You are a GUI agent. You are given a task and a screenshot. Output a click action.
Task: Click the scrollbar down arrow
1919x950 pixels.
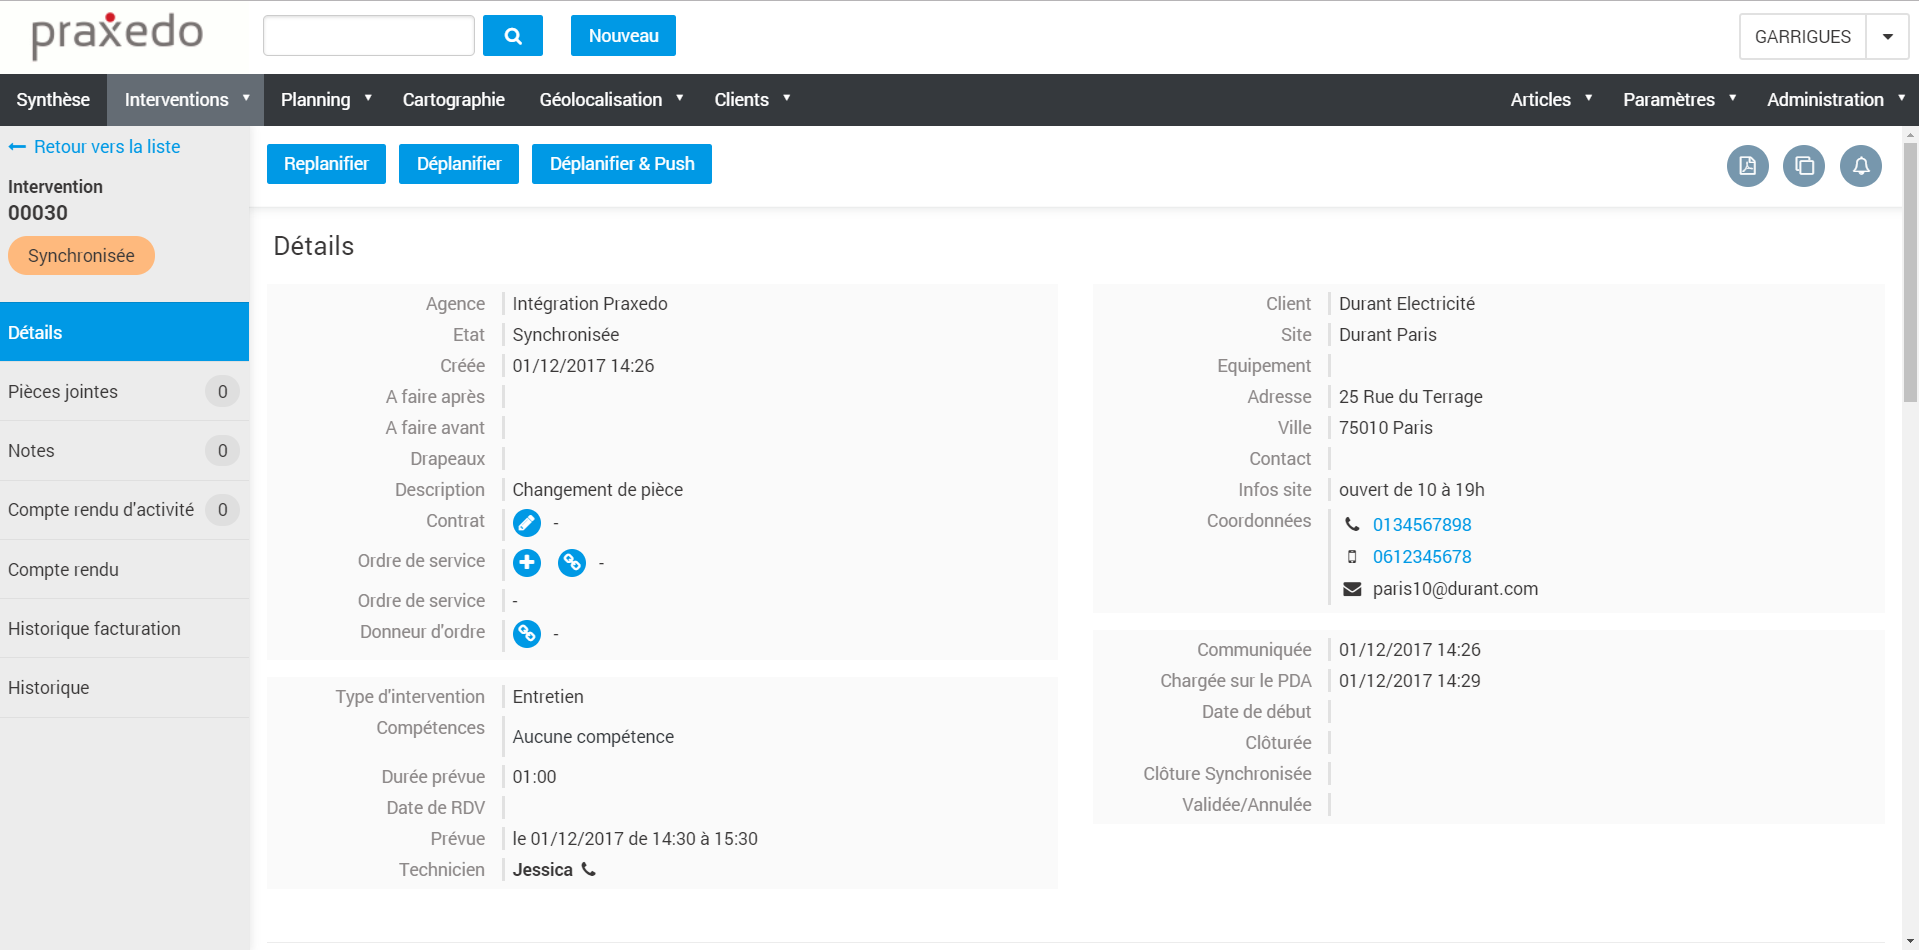(1910, 942)
